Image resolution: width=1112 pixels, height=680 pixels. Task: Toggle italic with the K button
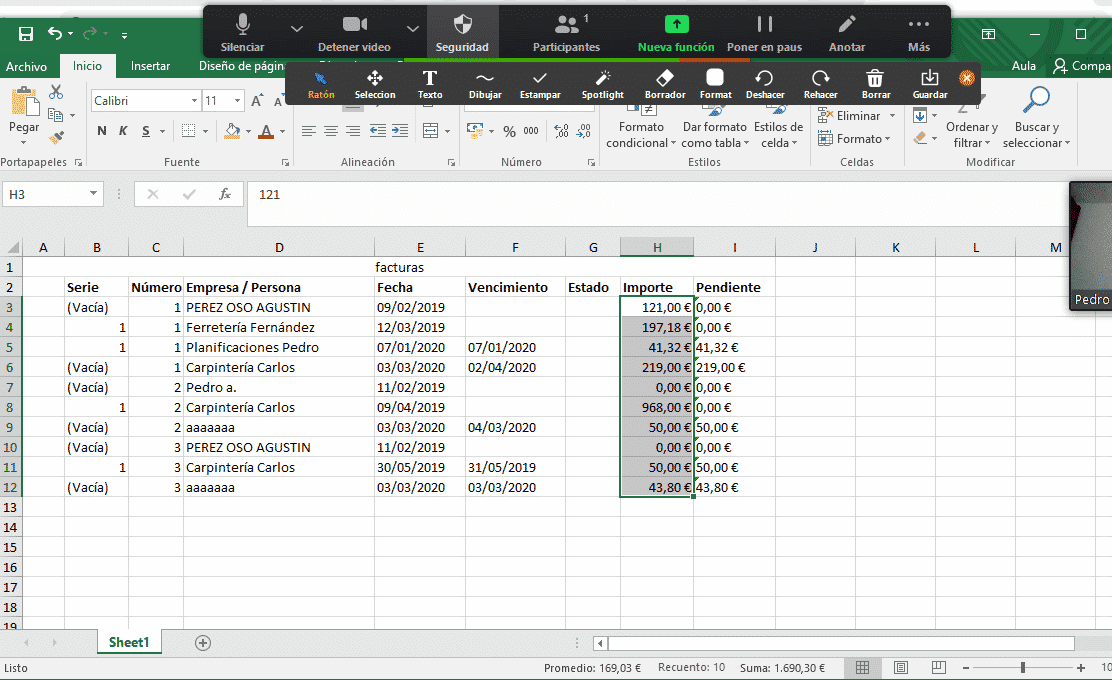click(x=123, y=131)
